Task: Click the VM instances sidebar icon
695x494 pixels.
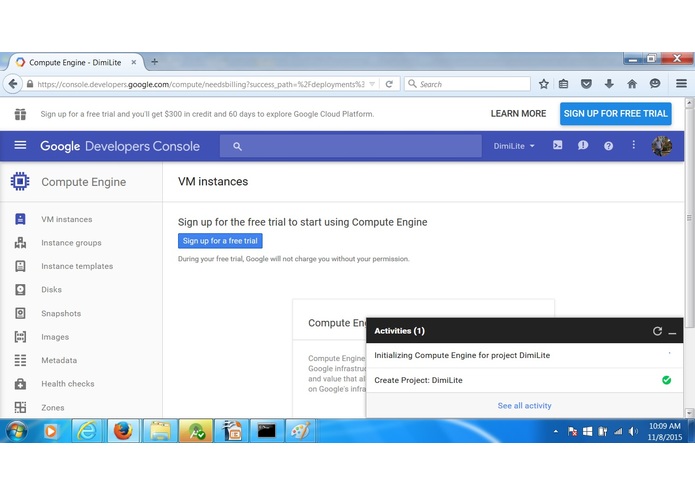Action: pyautogui.click(x=20, y=219)
